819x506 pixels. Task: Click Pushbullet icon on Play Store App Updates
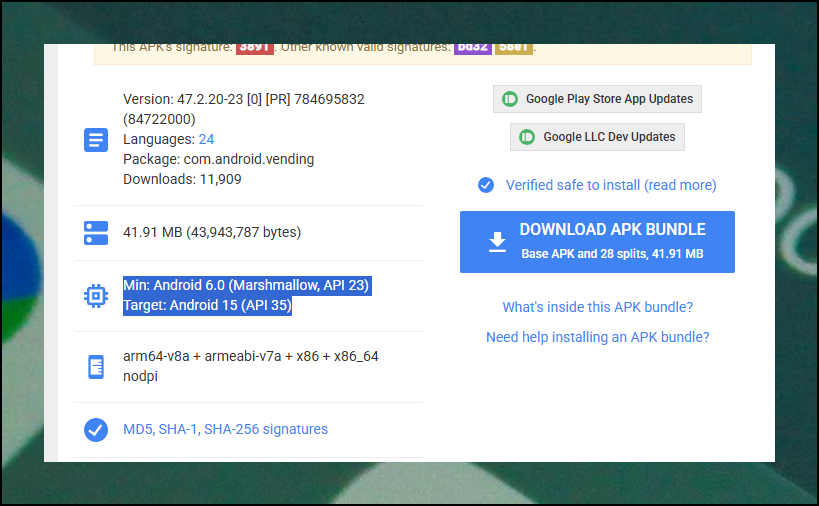tap(510, 99)
